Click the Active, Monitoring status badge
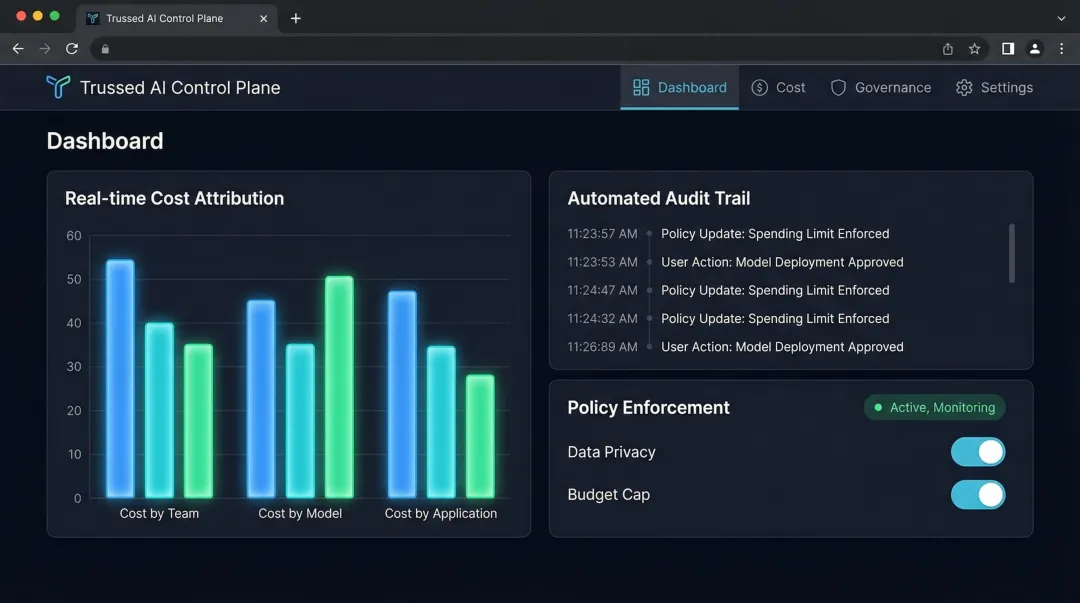Image resolution: width=1080 pixels, height=603 pixels. (934, 407)
